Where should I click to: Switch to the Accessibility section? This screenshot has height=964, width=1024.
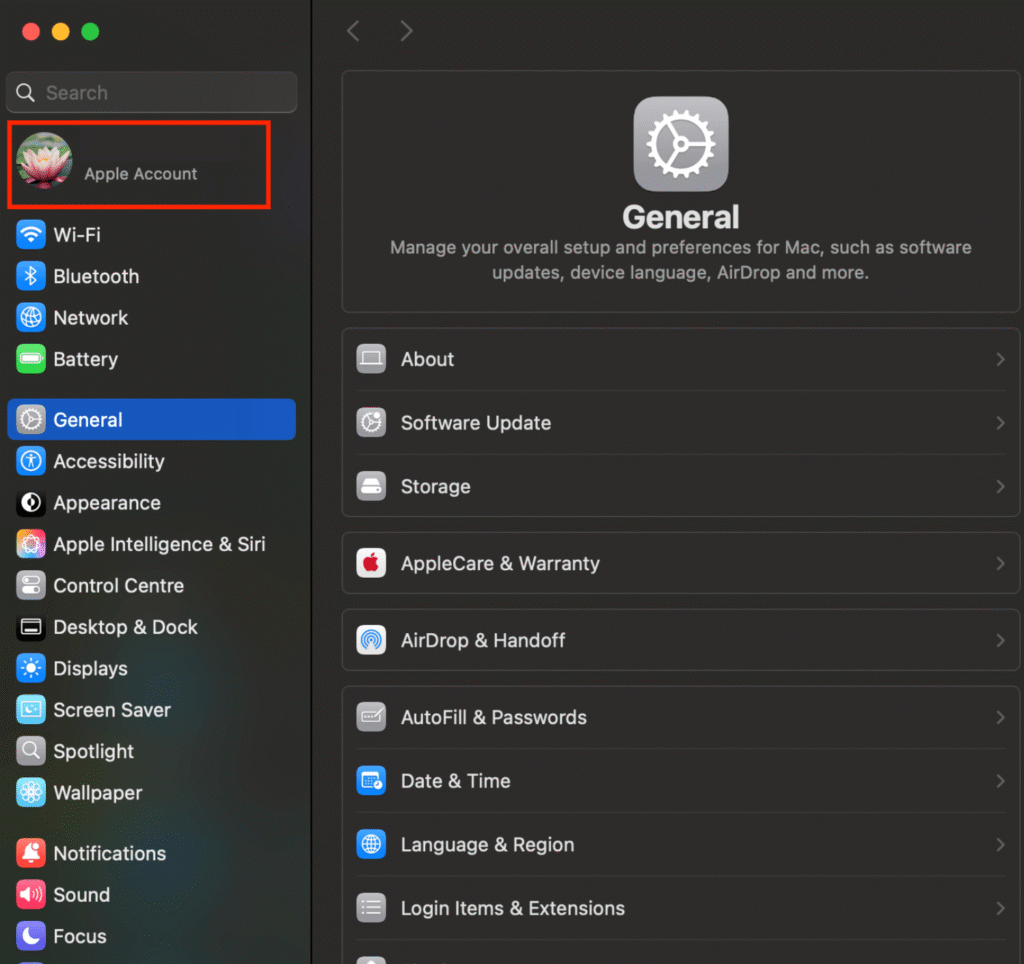click(x=152, y=461)
